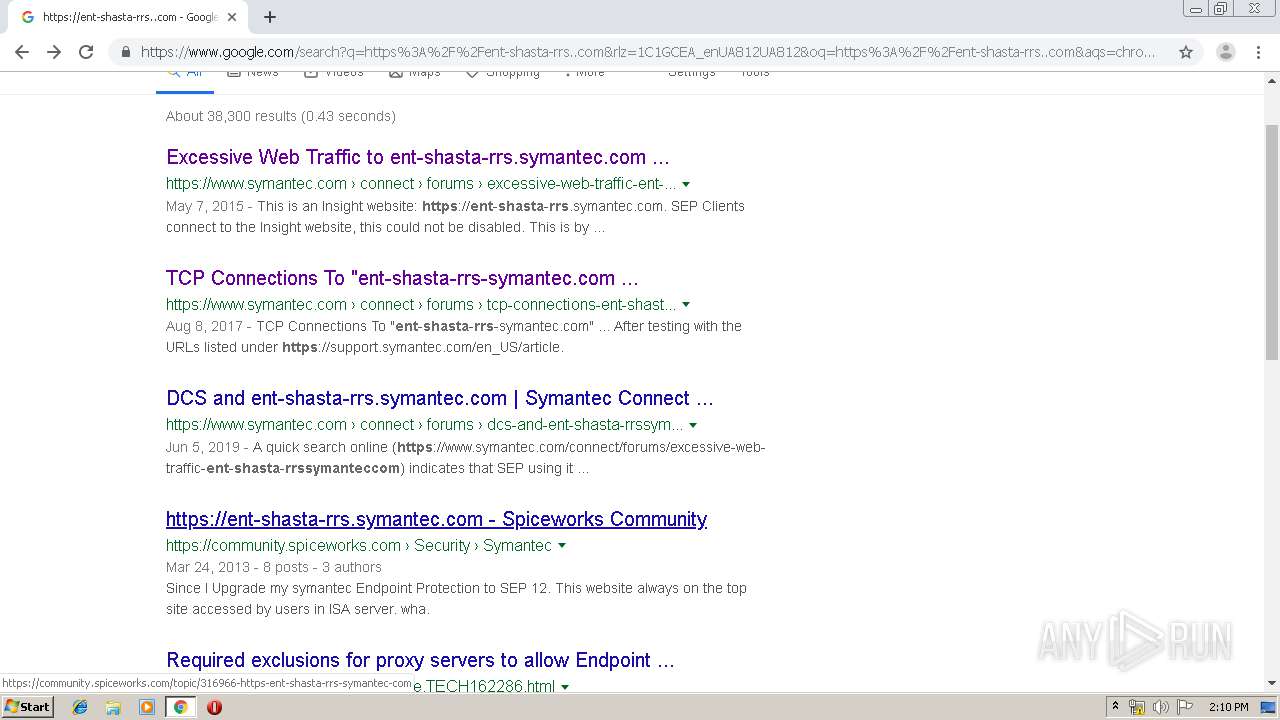
Task: Switch to the Shopping results tab
Action: [503, 74]
